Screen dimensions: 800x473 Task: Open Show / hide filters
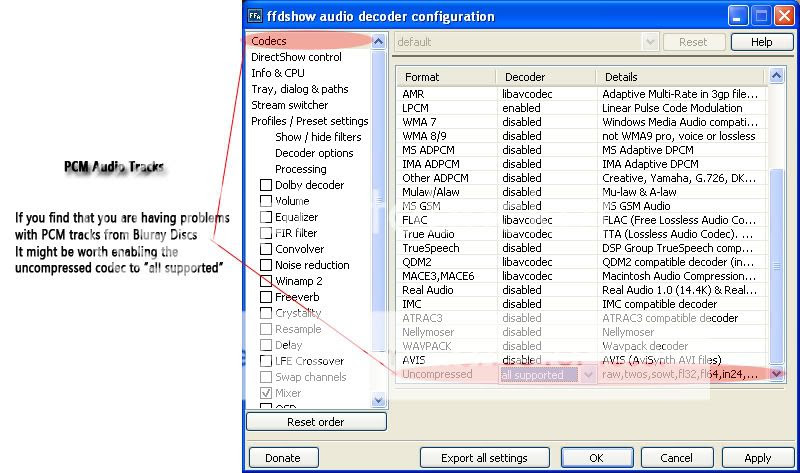(x=318, y=137)
